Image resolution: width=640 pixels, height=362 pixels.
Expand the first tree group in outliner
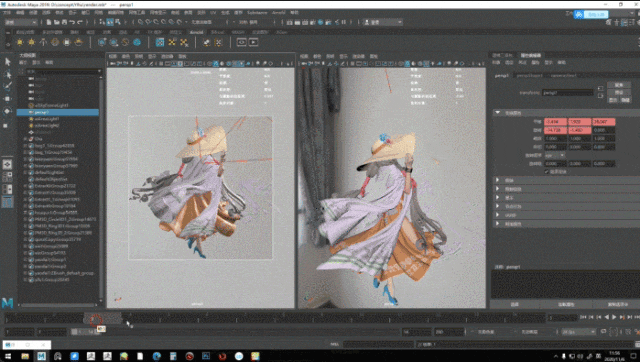pyautogui.click(x=25, y=139)
